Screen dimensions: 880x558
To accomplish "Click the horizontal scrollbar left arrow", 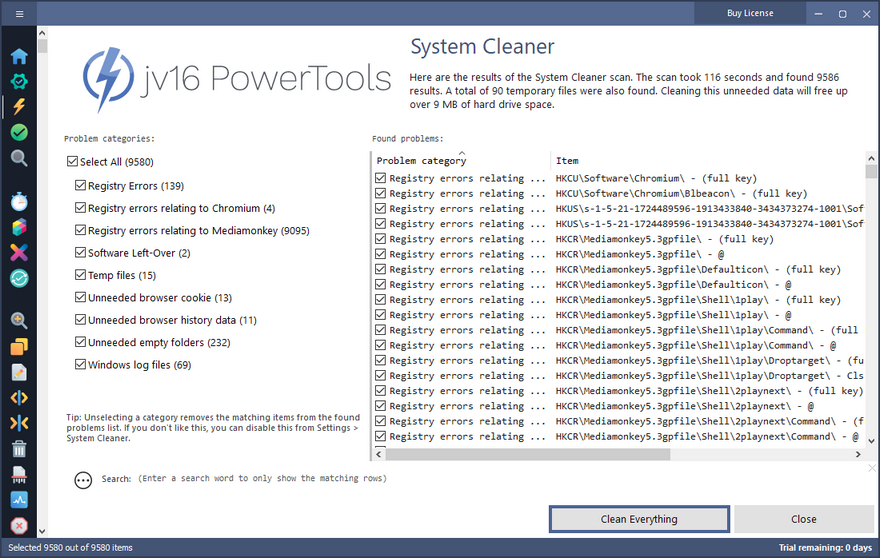I will tap(379, 454).
